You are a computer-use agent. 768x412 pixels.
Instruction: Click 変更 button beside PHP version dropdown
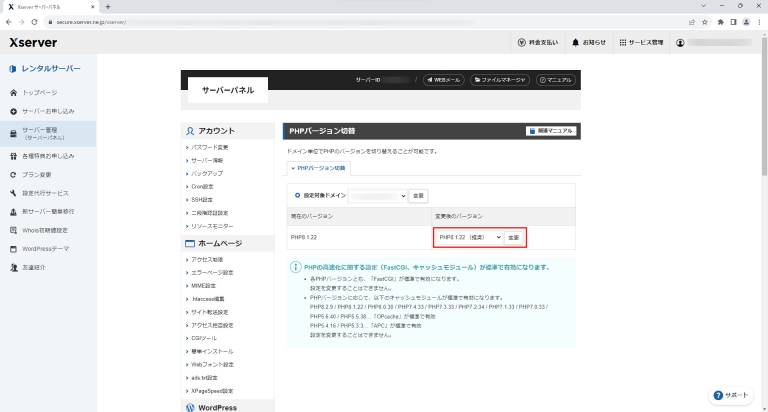coord(513,237)
